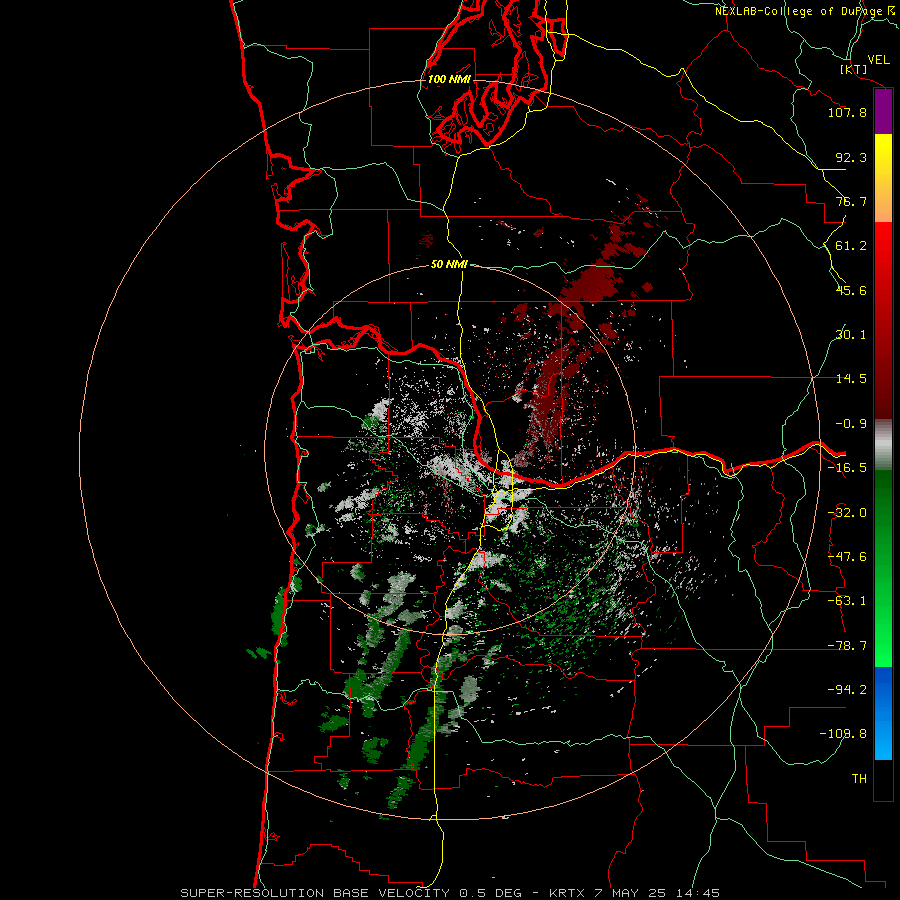The width and height of the screenshot is (900, 900).
Task: Click the -63.1 velocity scale value
Action: pyautogui.click(x=847, y=601)
